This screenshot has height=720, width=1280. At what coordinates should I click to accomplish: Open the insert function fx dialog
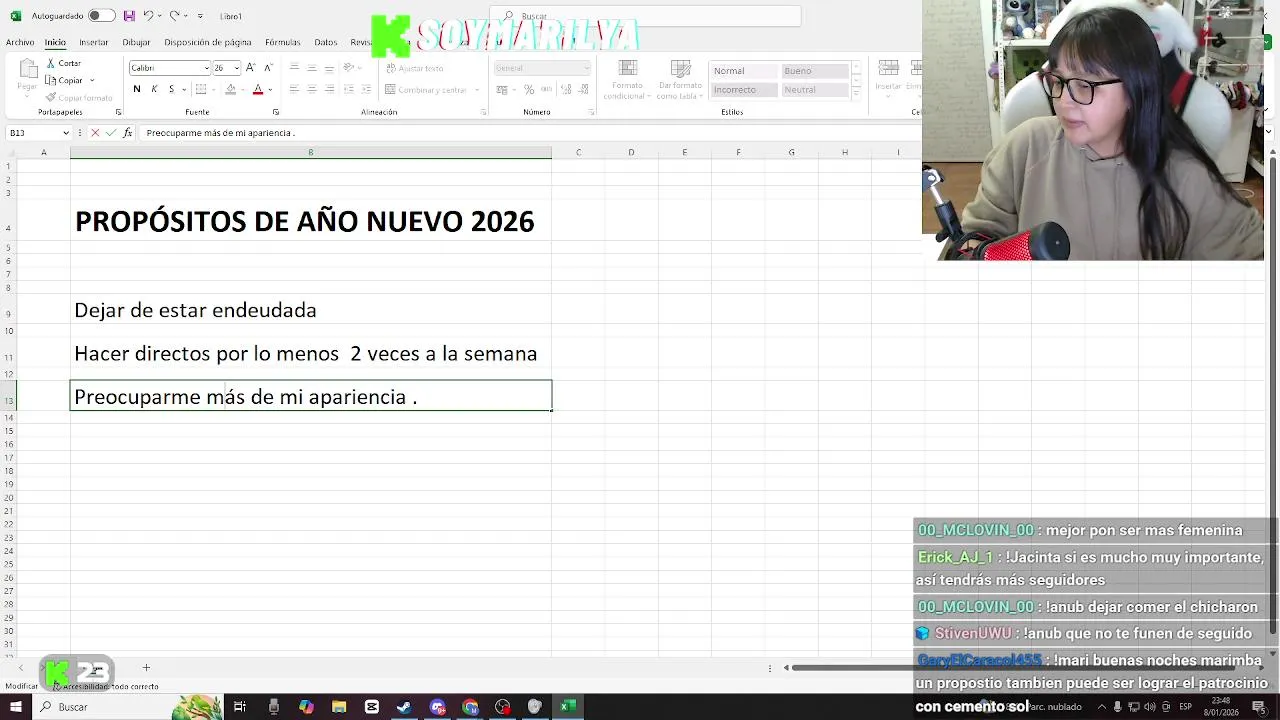click(127, 133)
